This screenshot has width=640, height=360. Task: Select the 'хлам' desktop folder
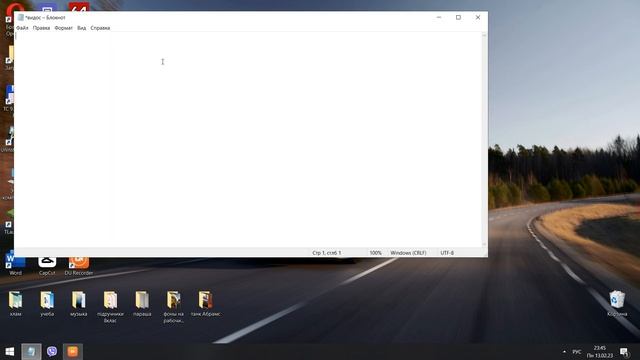click(x=16, y=304)
